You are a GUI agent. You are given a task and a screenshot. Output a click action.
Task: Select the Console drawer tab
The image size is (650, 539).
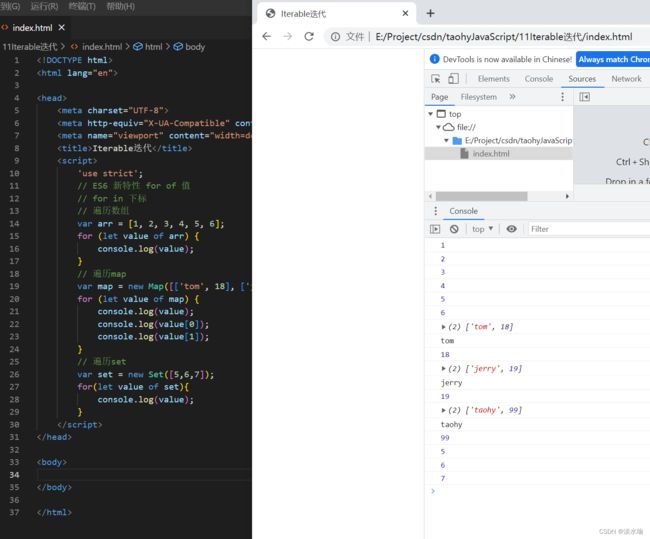[x=463, y=211]
